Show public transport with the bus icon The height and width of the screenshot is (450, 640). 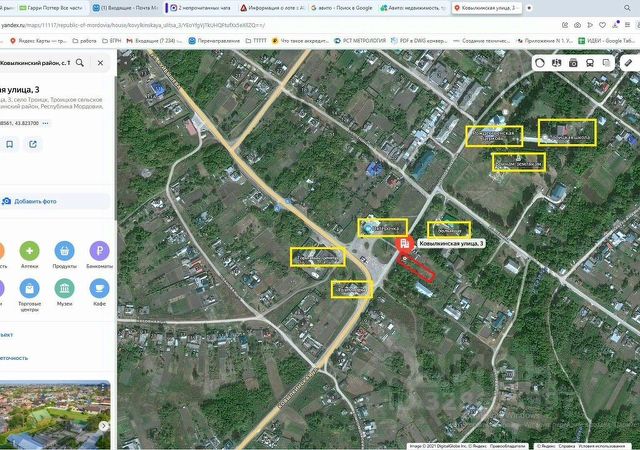click(x=590, y=62)
